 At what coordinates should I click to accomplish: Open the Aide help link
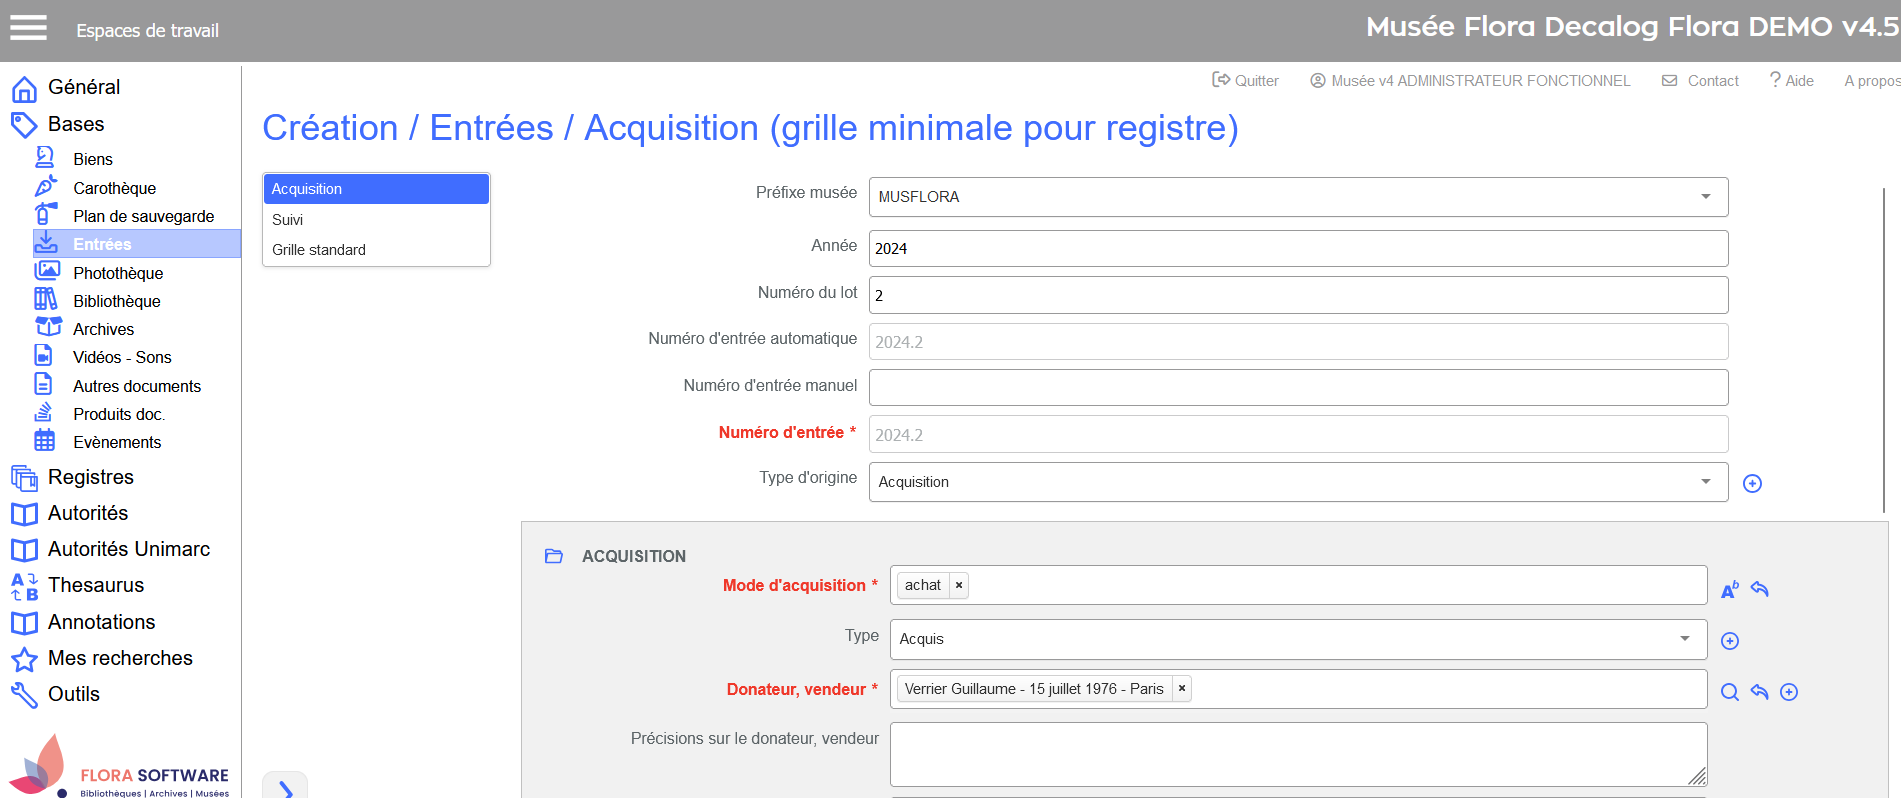(x=1791, y=81)
